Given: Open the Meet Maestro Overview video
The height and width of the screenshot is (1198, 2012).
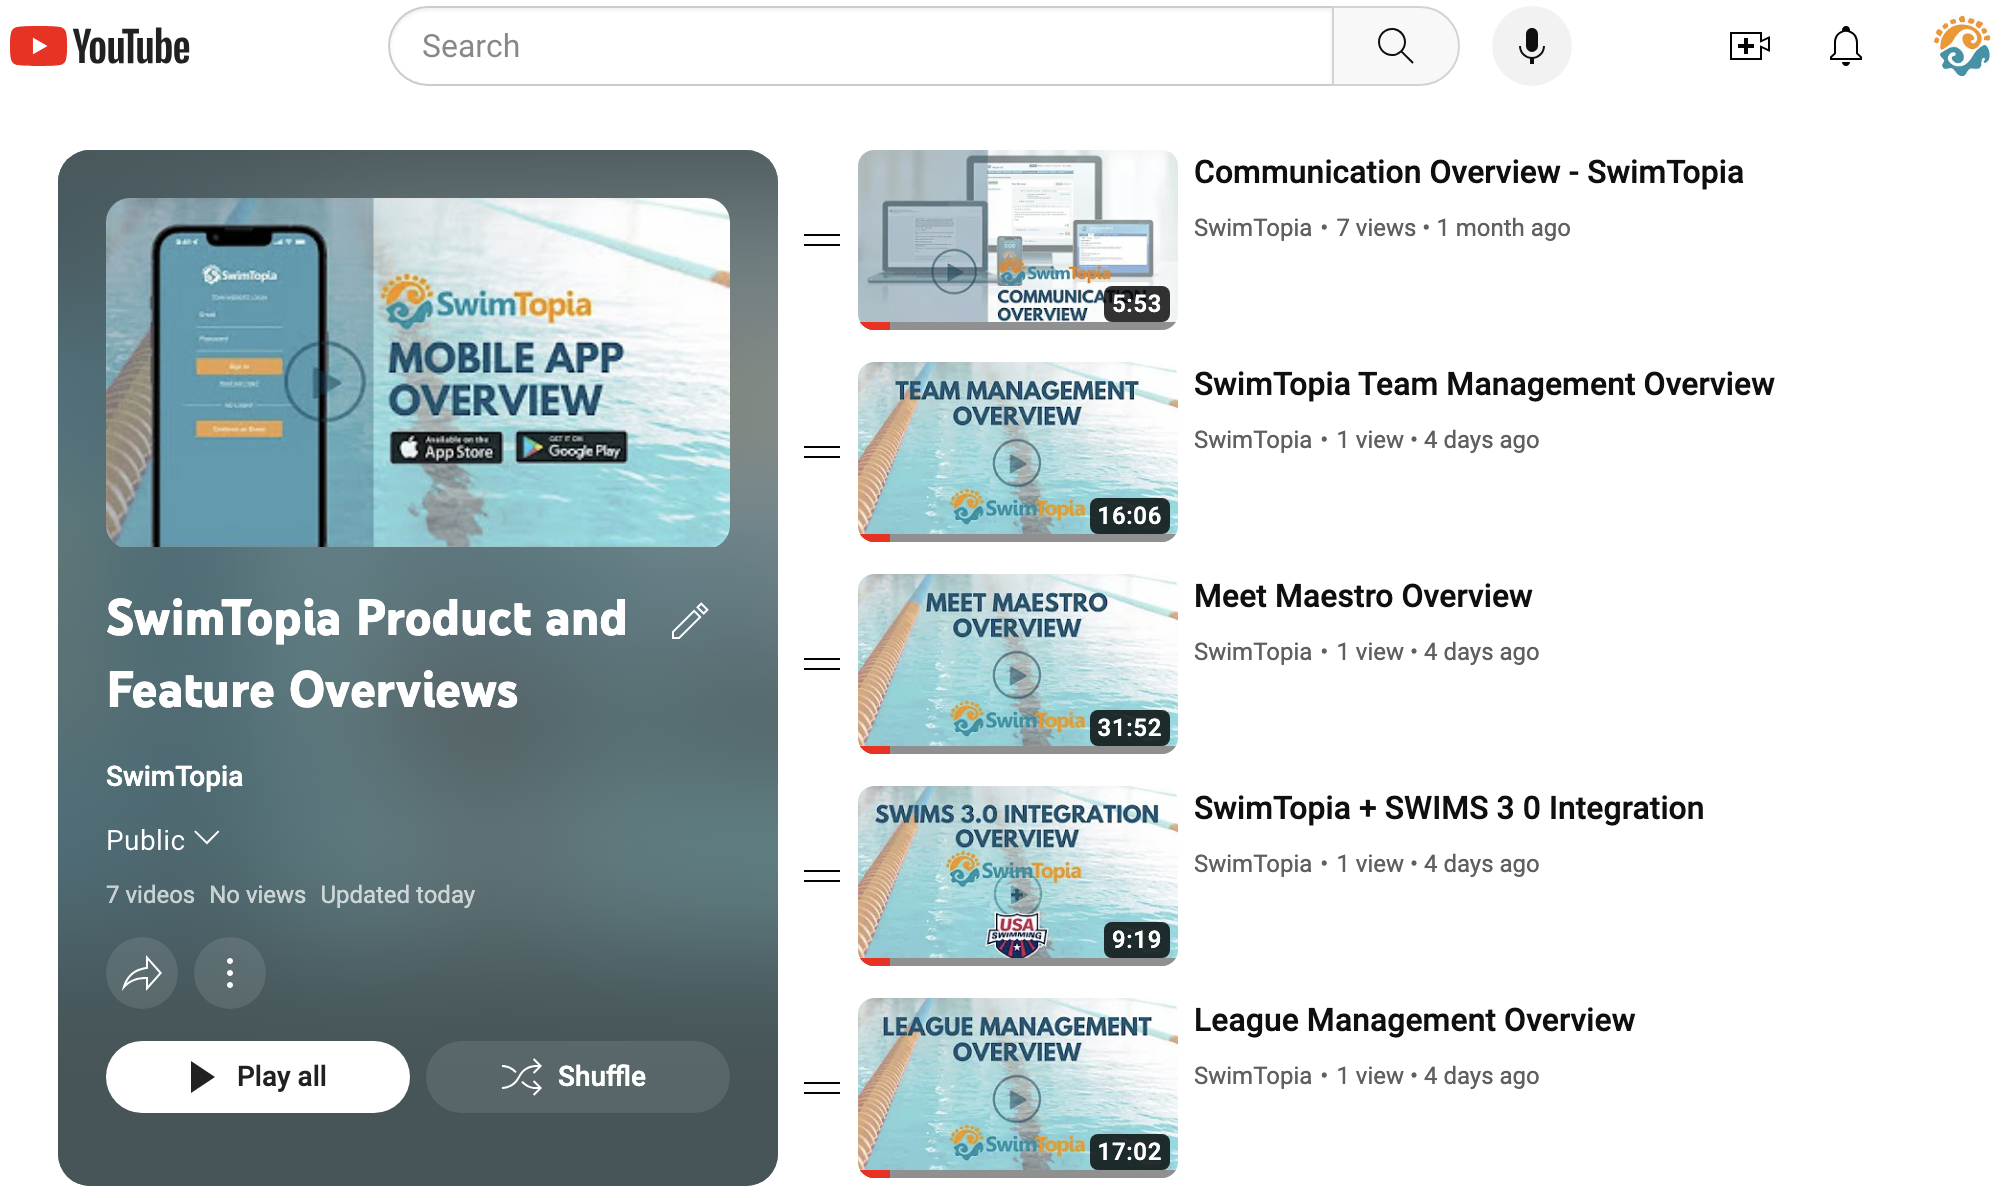Looking at the screenshot, I should tap(1363, 596).
